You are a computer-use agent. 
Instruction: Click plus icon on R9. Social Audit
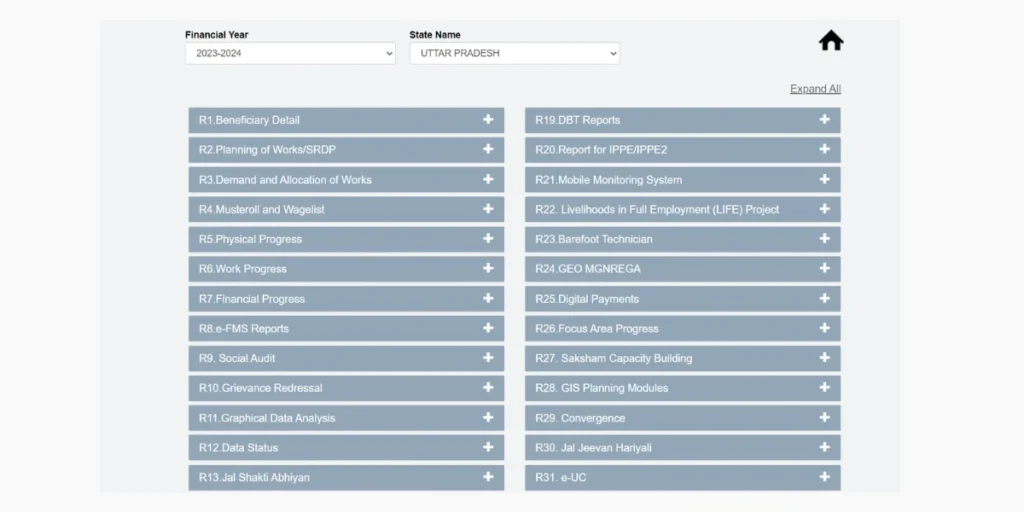pyautogui.click(x=488, y=358)
